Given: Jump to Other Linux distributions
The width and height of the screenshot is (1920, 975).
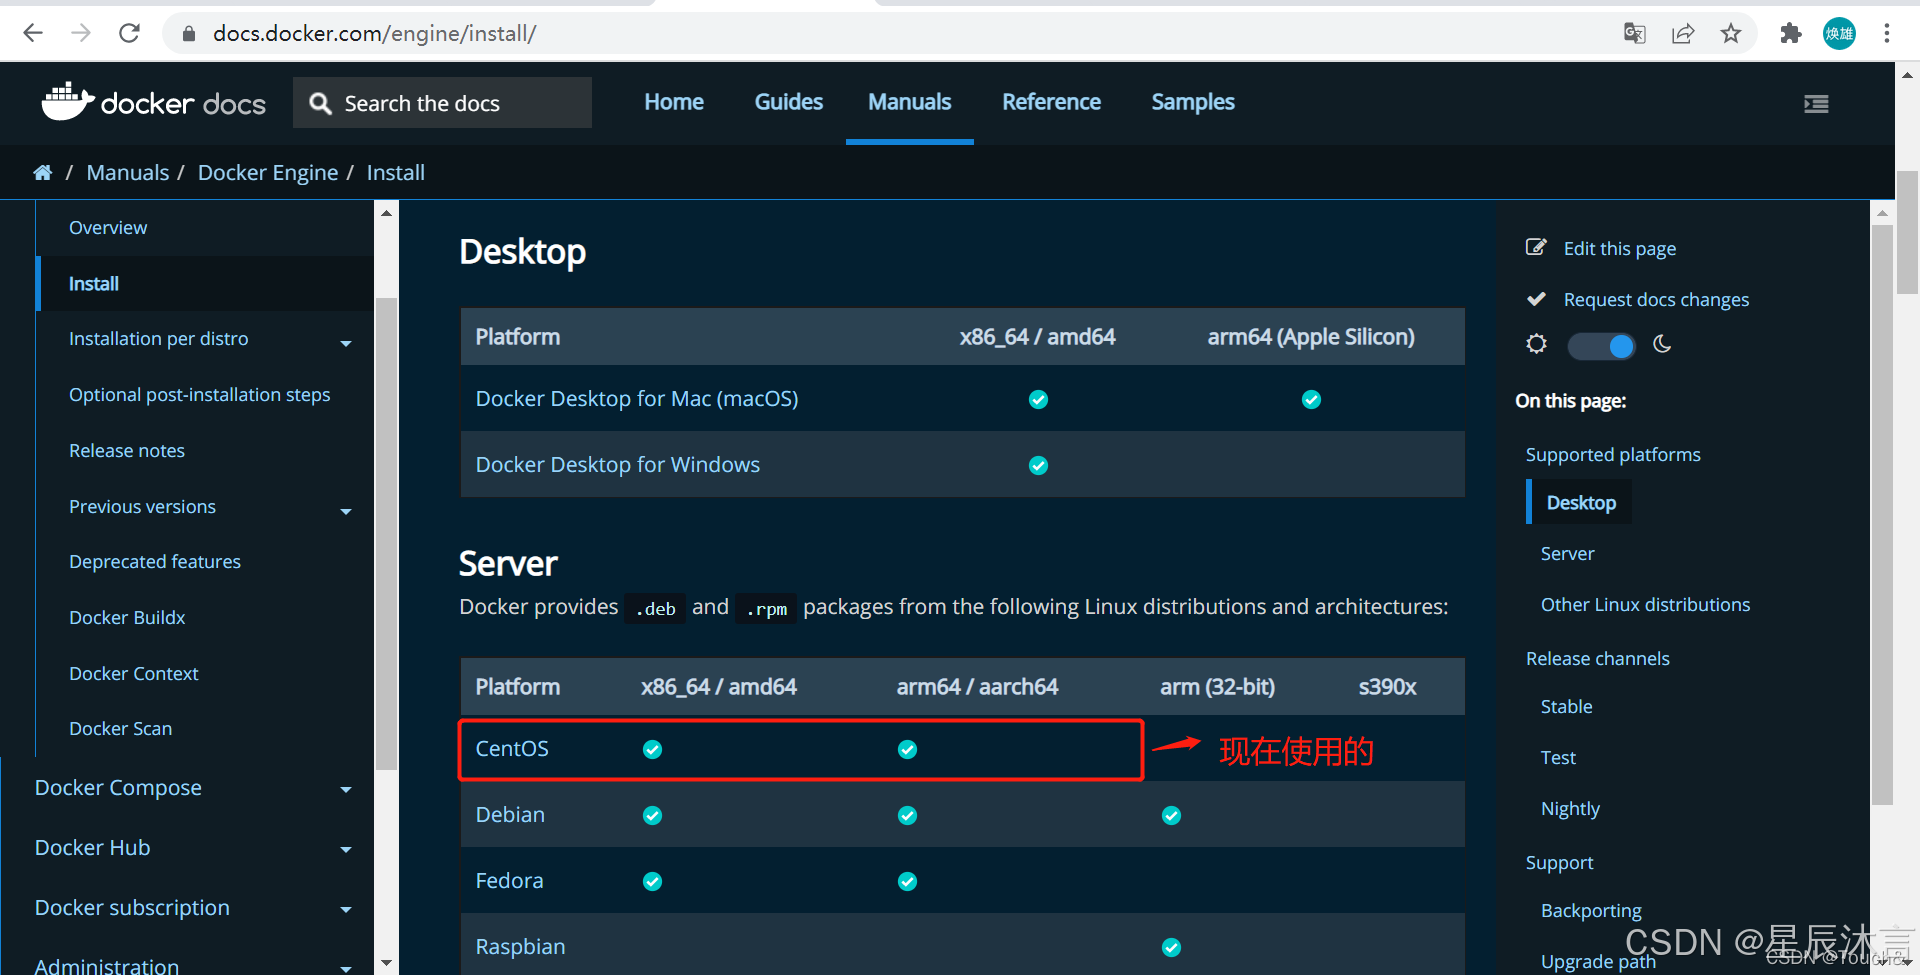Looking at the screenshot, I should pos(1645,605).
